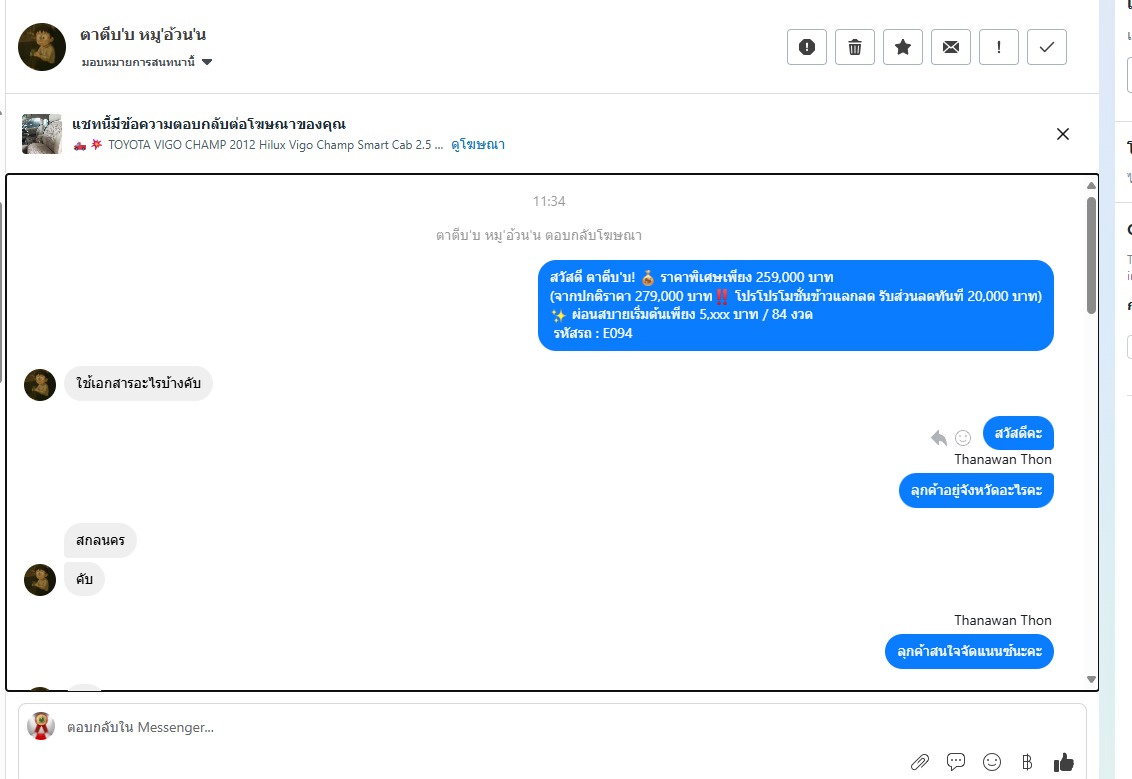
Task: Reply to the สวัสดีคะ message arrow
Action: tap(939, 438)
